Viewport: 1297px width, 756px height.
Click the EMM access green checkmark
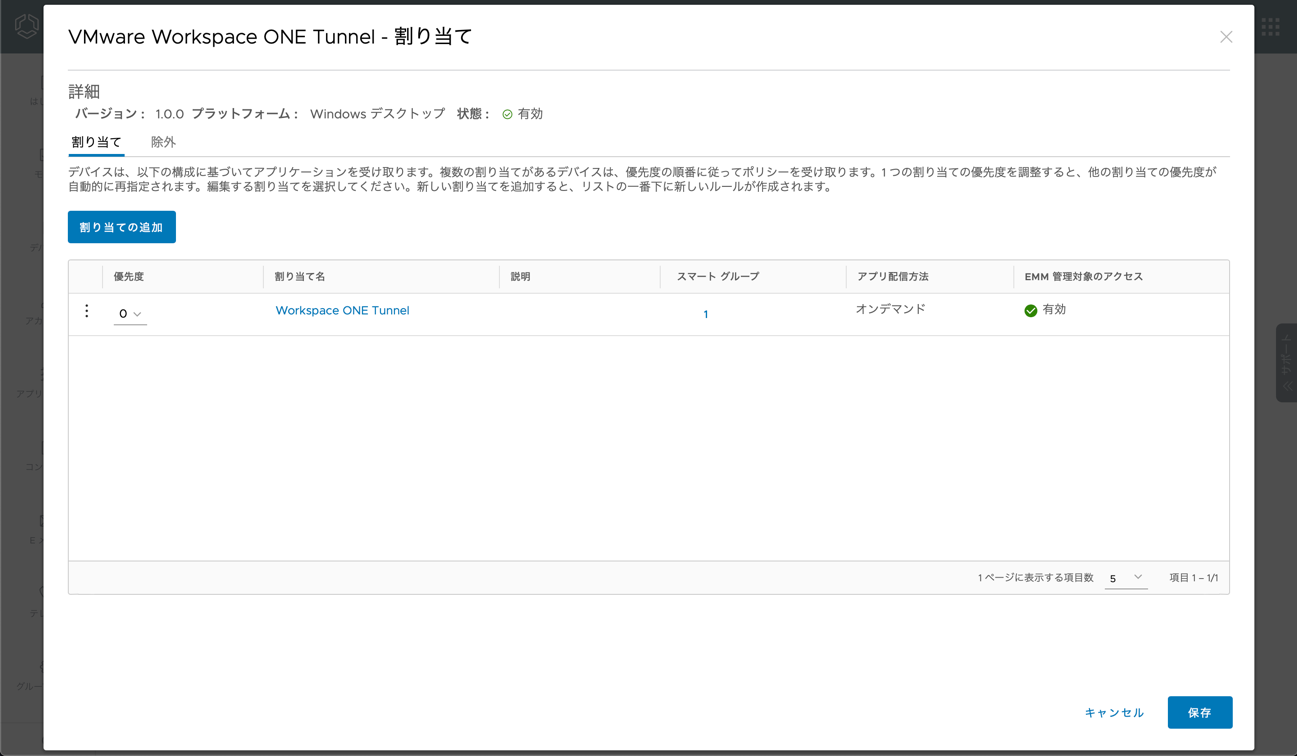click(x=1031, y=311)
